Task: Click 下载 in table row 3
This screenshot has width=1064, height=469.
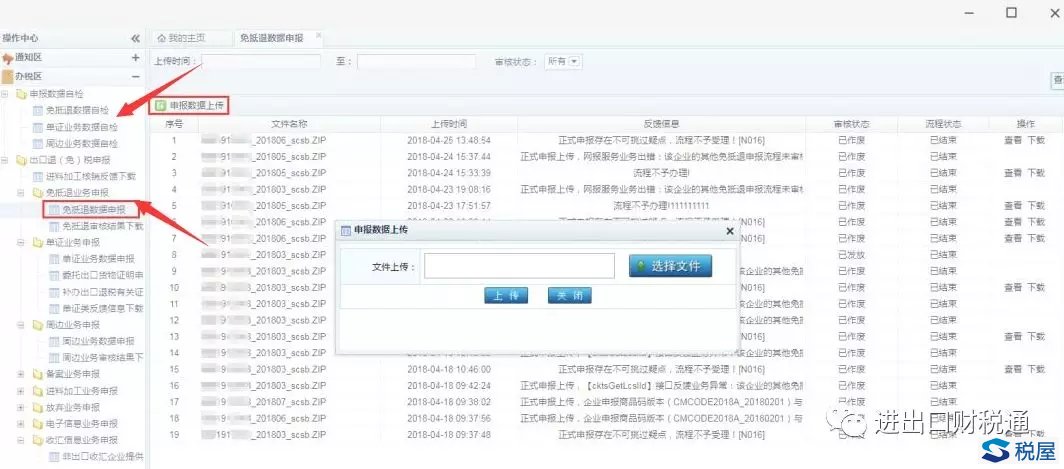Action: [1036, 173]
